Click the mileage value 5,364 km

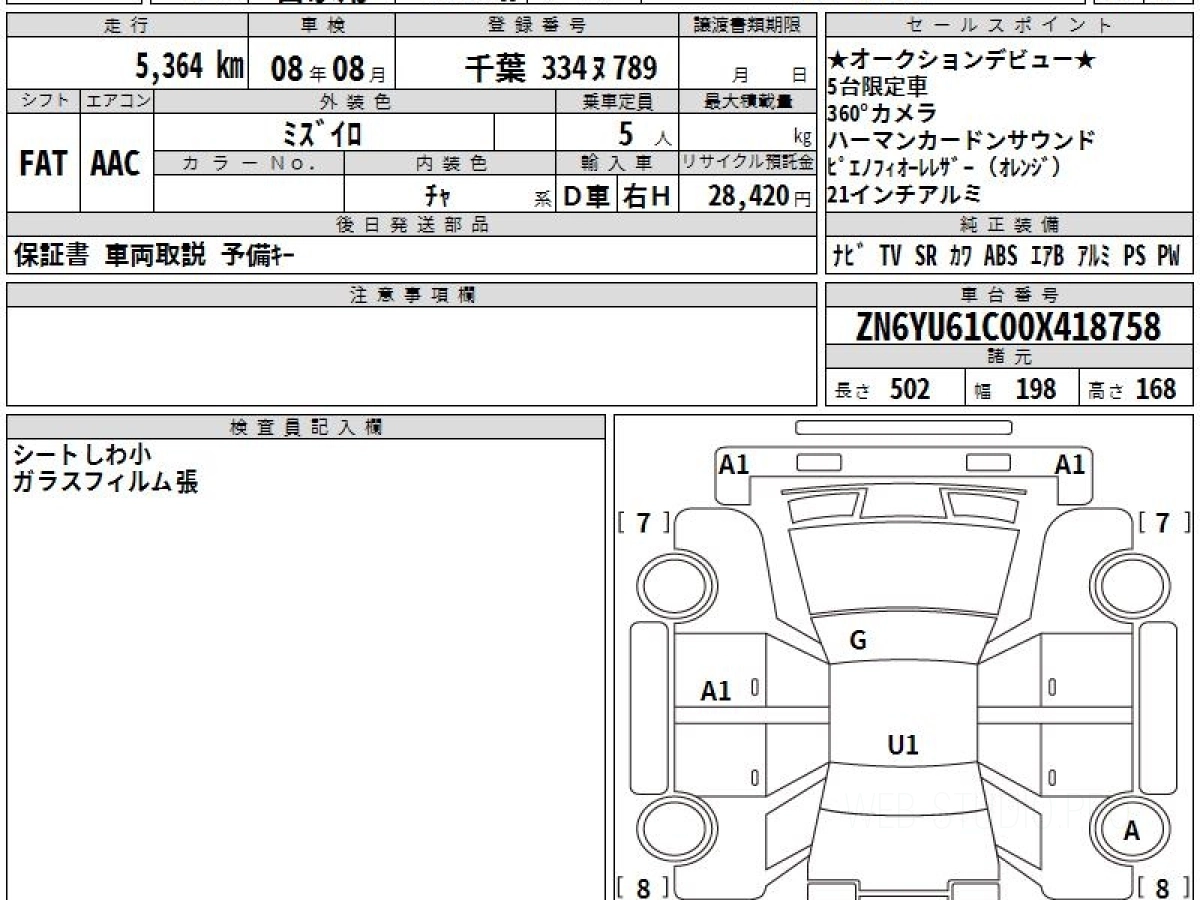[x=190, y=67]
